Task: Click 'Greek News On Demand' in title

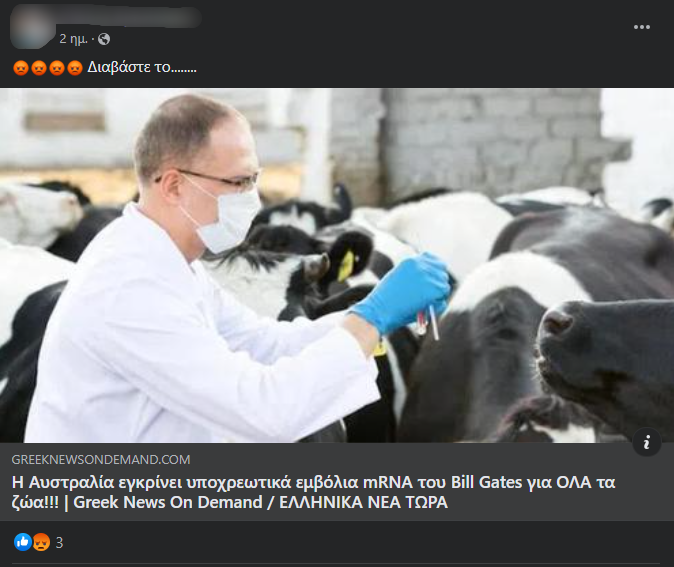Action: click(168, 502)
